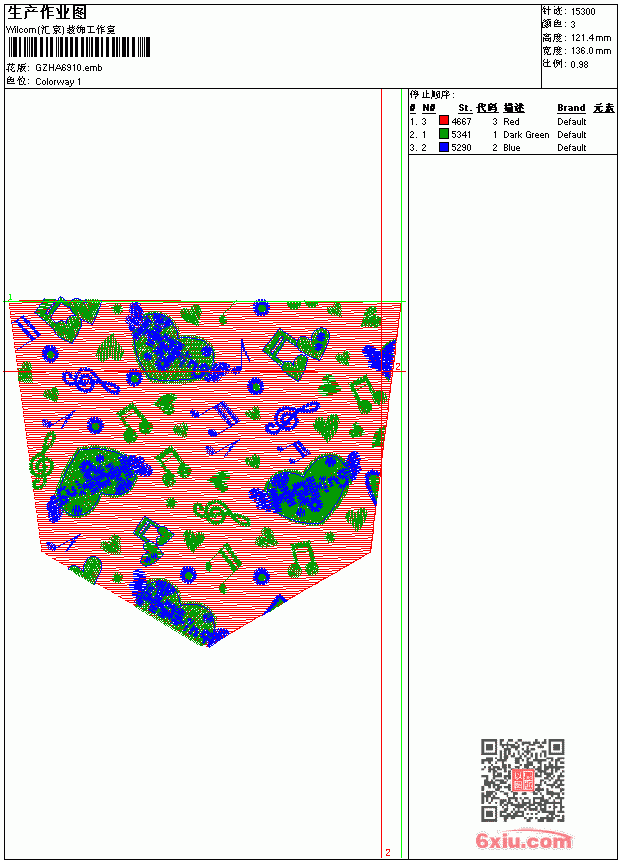Click the barcode under the studio name
The image size is (620, 860).
78,47
